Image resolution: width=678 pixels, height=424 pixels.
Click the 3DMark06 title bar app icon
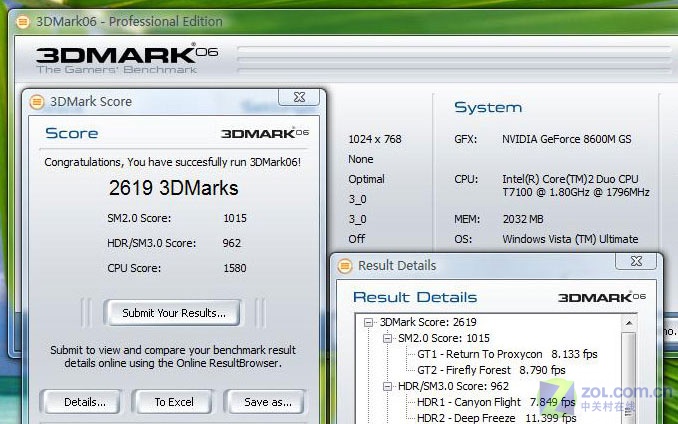(x=22, y=22)
